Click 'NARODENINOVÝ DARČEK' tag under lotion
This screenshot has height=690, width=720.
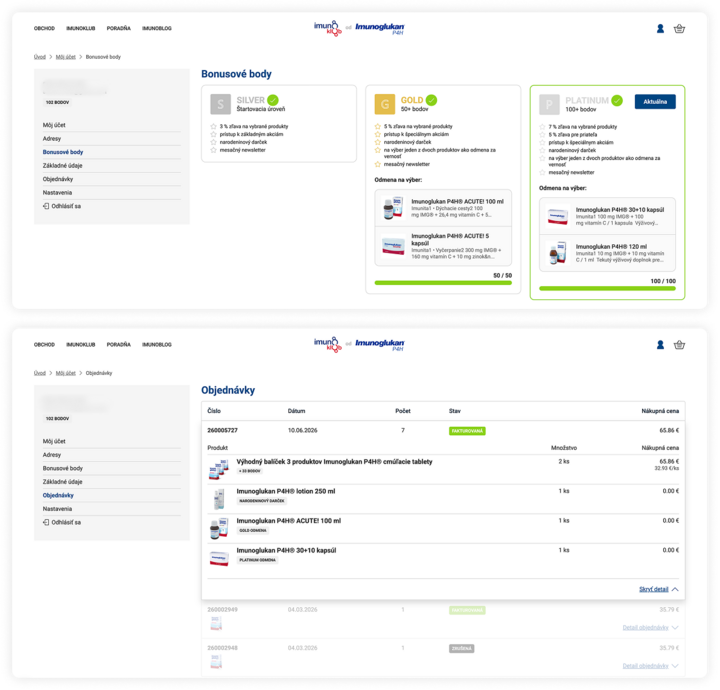(x=262, y=501)
